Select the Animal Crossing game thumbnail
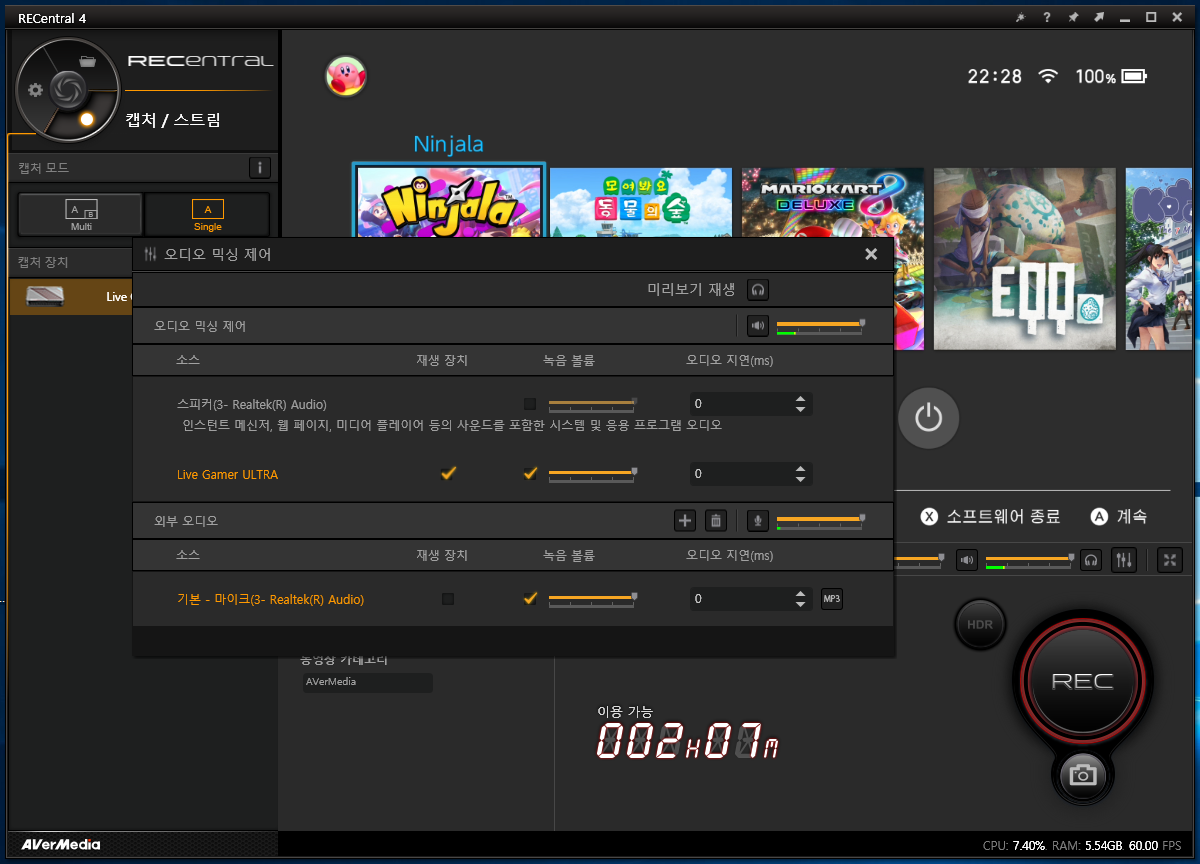This screenshot has width=1200, height=864. click(x=641, y=203)
